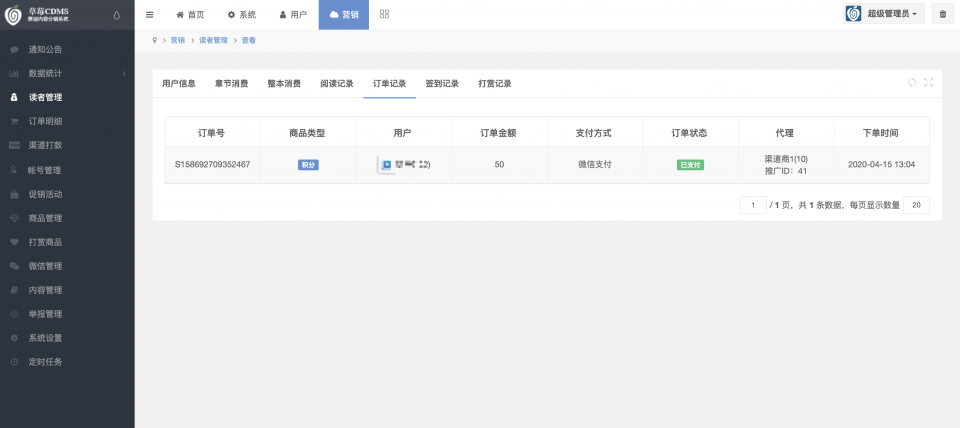Click the 订单金额 column header
Screen dimensions: 960x428
pos(499,132)
